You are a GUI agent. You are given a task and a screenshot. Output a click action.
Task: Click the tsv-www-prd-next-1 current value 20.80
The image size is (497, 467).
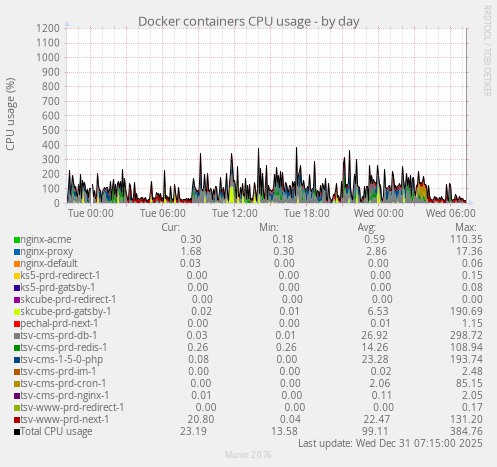[x=201, y=419]
